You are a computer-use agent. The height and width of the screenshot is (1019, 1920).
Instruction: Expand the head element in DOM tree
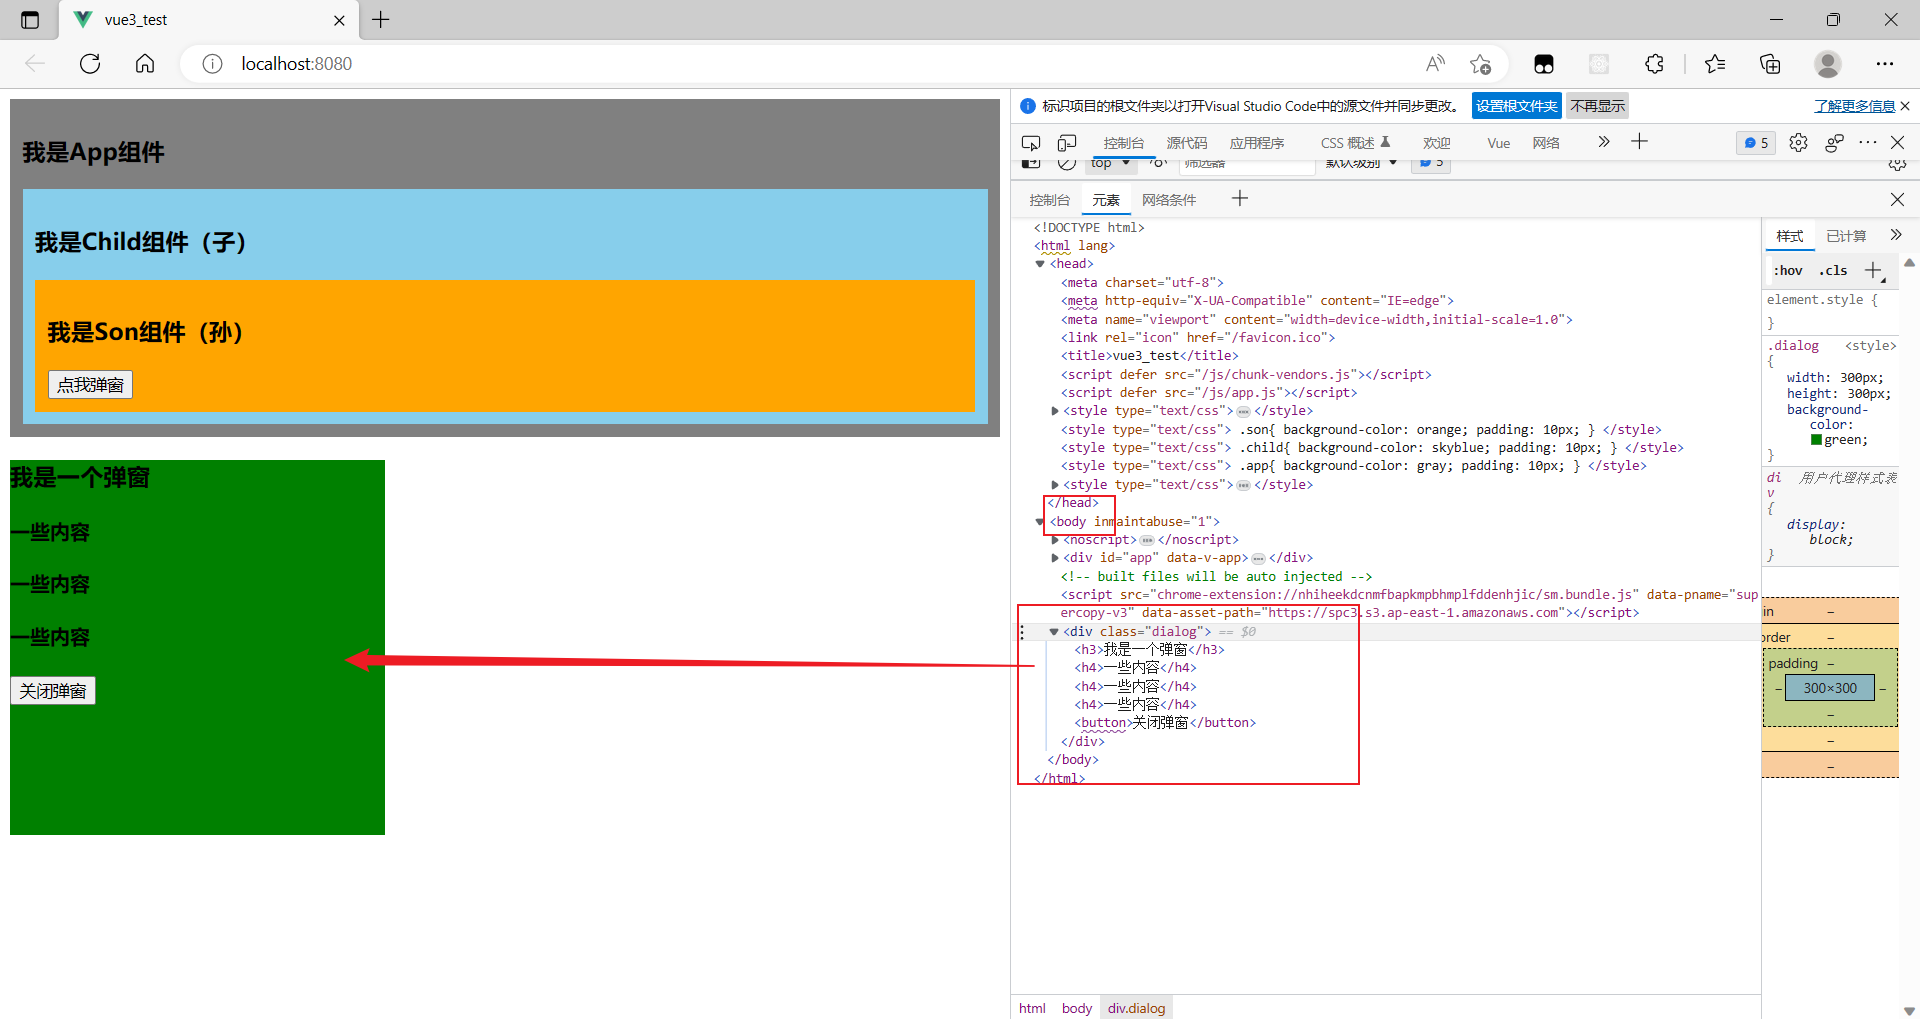[1040, 263]
